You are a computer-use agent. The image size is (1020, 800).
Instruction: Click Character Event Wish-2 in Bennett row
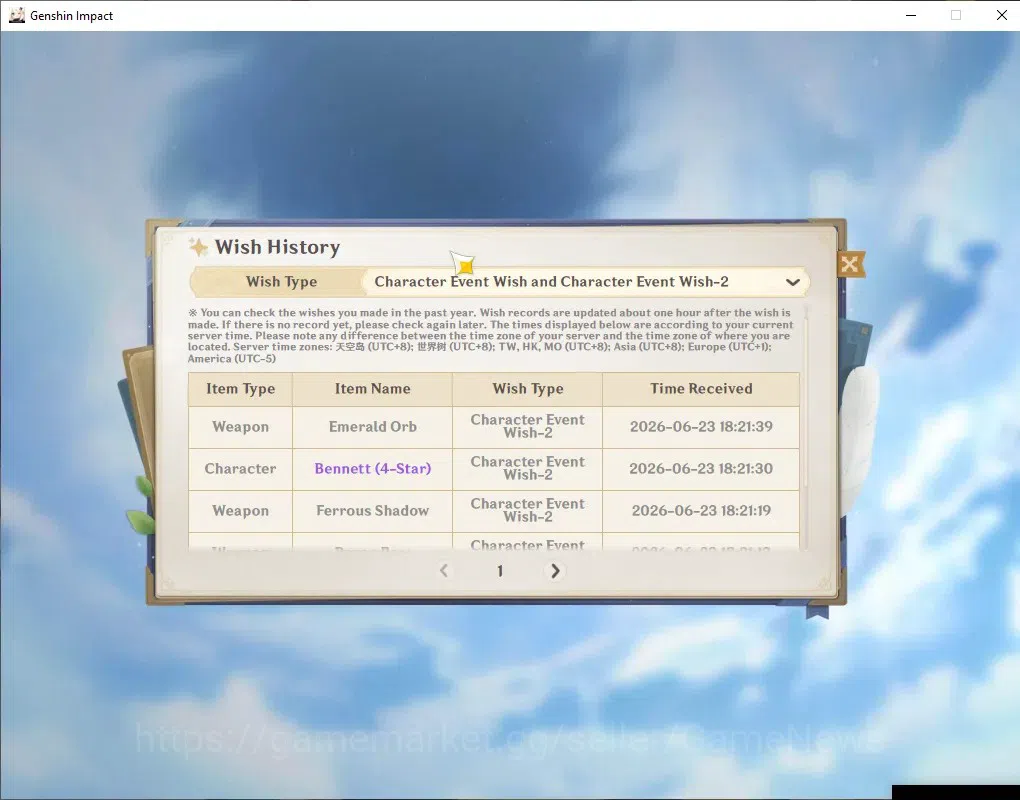(528, 468)
